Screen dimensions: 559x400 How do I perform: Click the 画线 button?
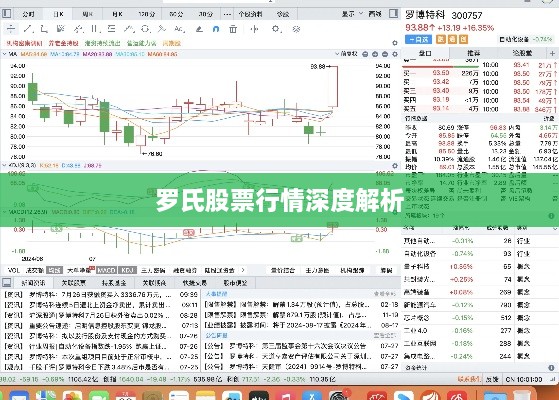[x=375, y=14]
